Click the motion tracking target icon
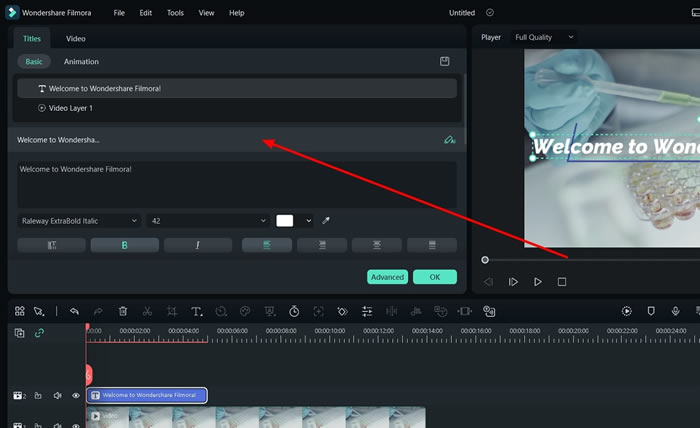700x428 pixels. click(318, 311)
